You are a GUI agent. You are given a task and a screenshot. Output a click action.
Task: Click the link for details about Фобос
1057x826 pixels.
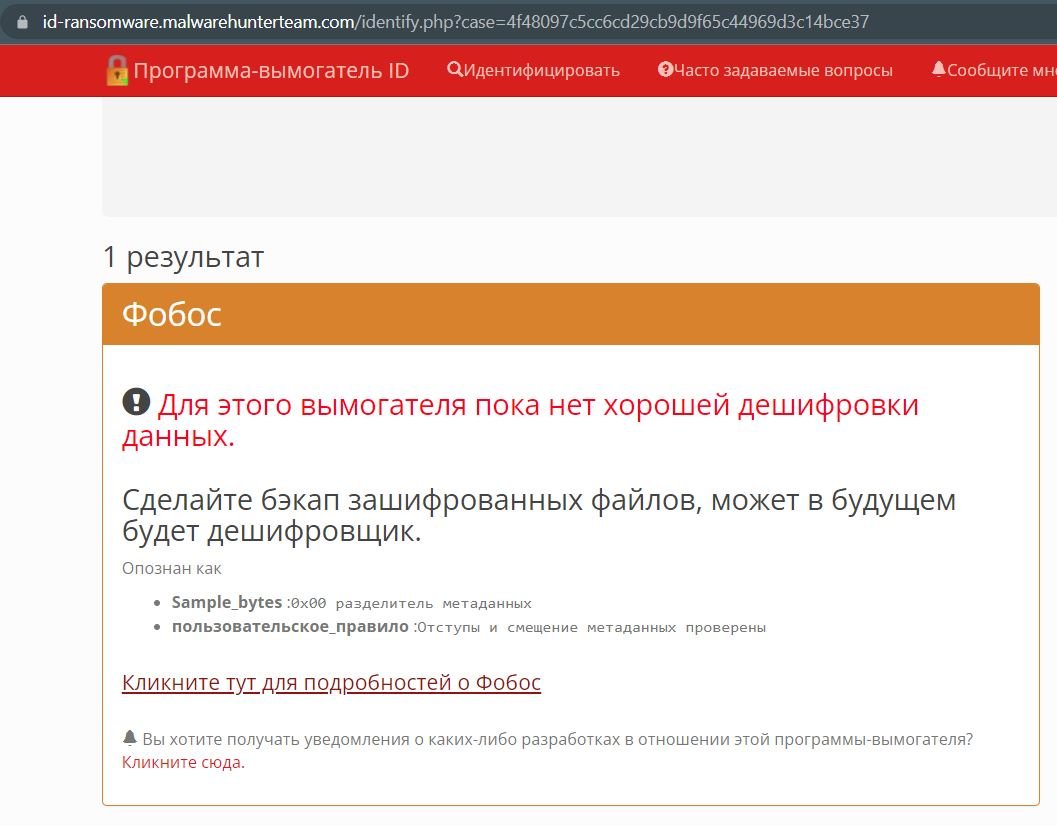tap(331, 682)
